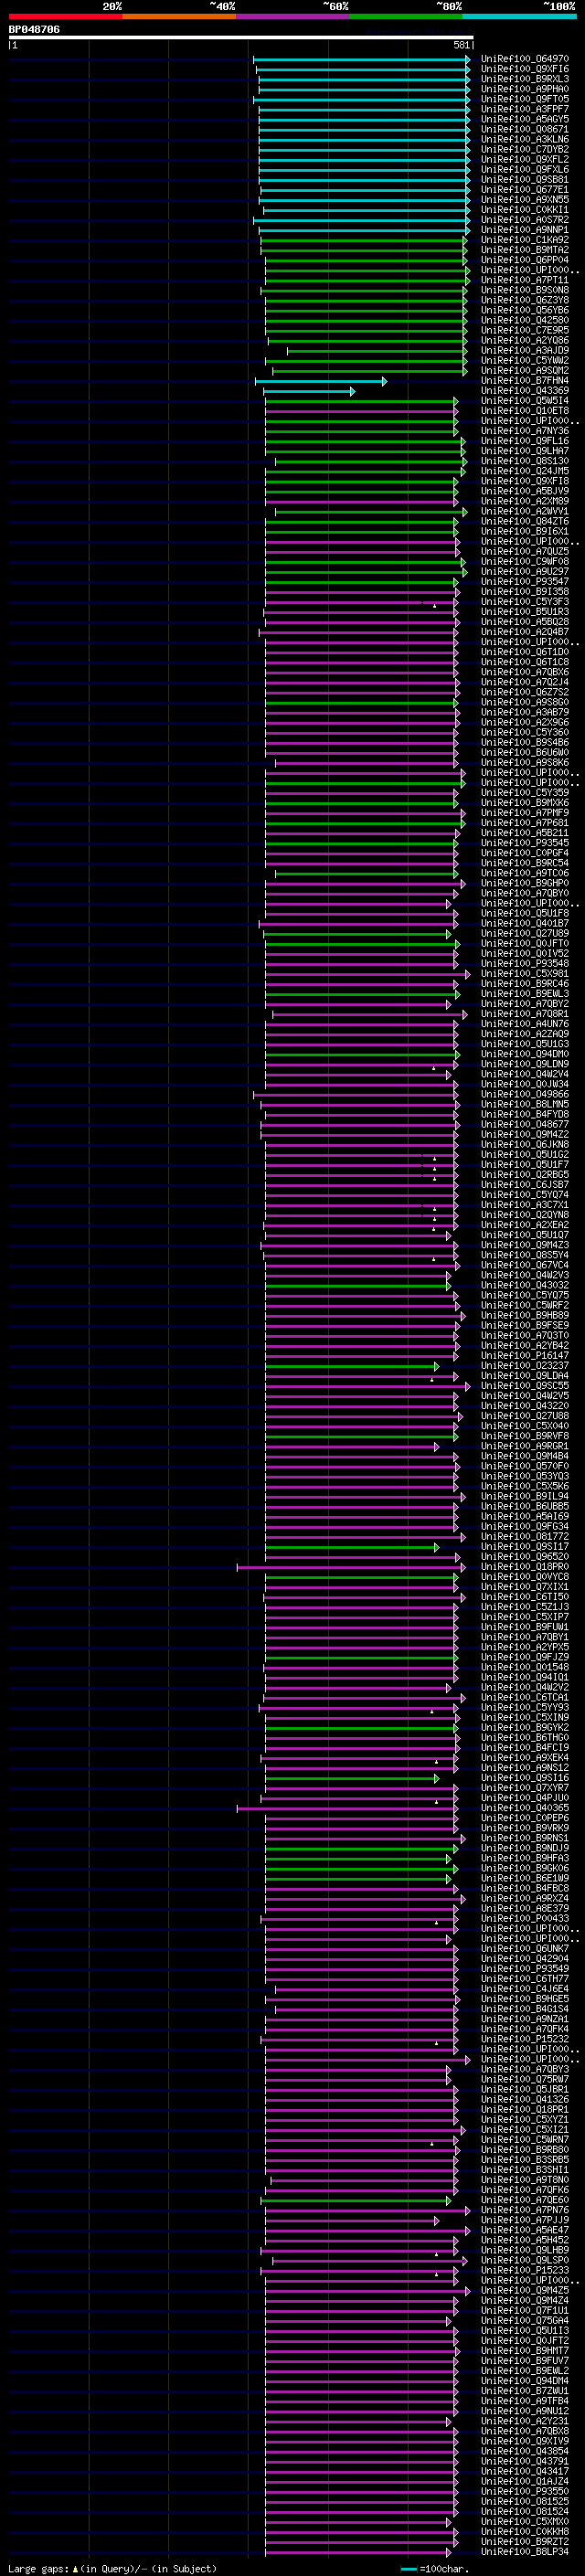The image size is (585, 2576).
Task: Open hit UniRef100_Q9XFI6
Action: click(x=525, y=69)
